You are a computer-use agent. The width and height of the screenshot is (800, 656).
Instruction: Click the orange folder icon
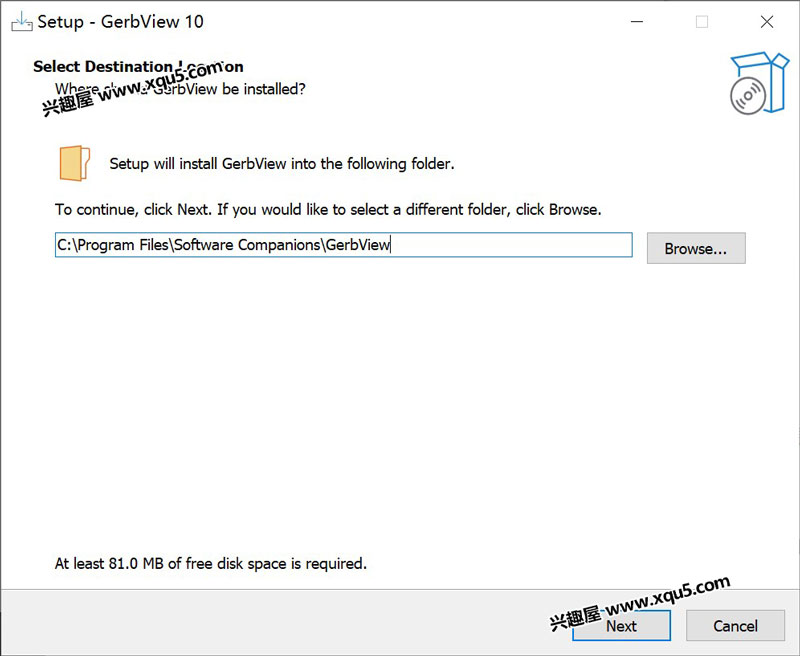74,163
